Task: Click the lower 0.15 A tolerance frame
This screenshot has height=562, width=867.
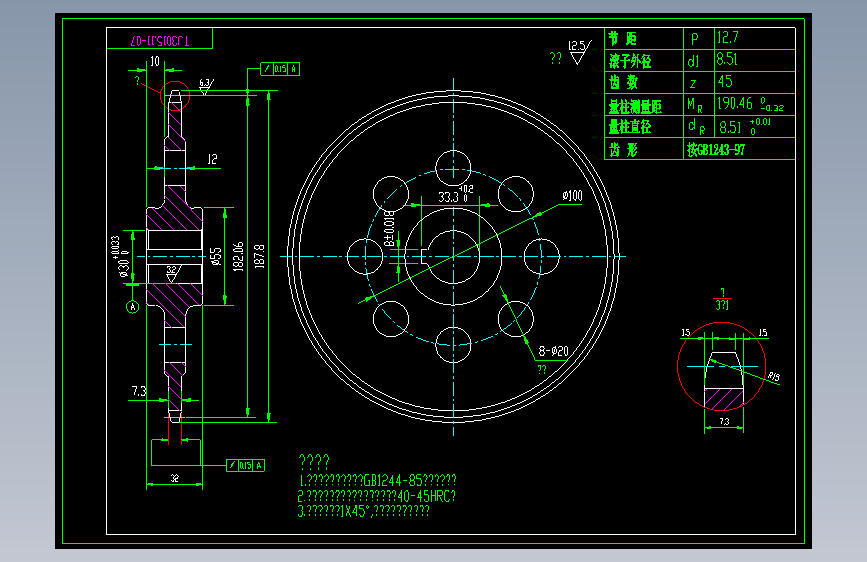Action: (246, 465)
